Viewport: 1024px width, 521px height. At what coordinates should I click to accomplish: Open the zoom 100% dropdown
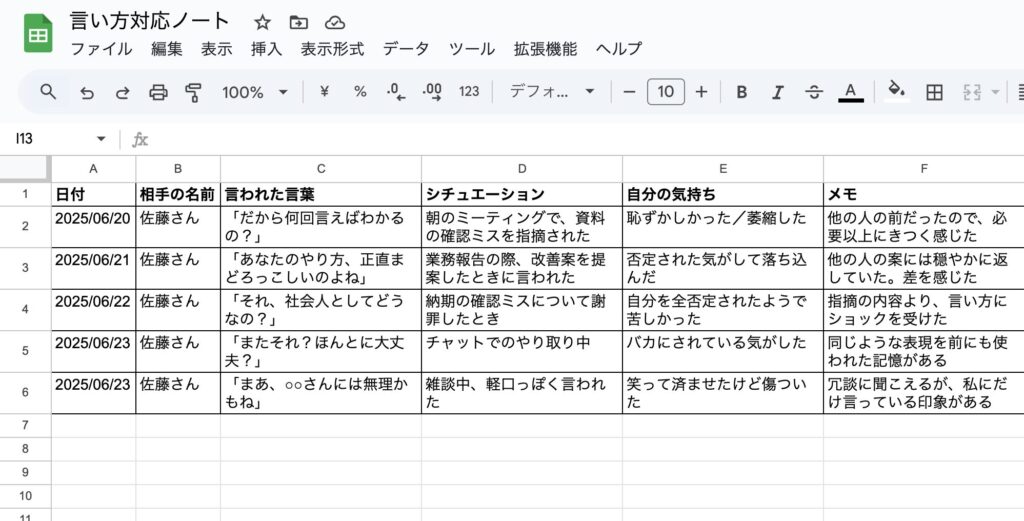click(255, 92)
